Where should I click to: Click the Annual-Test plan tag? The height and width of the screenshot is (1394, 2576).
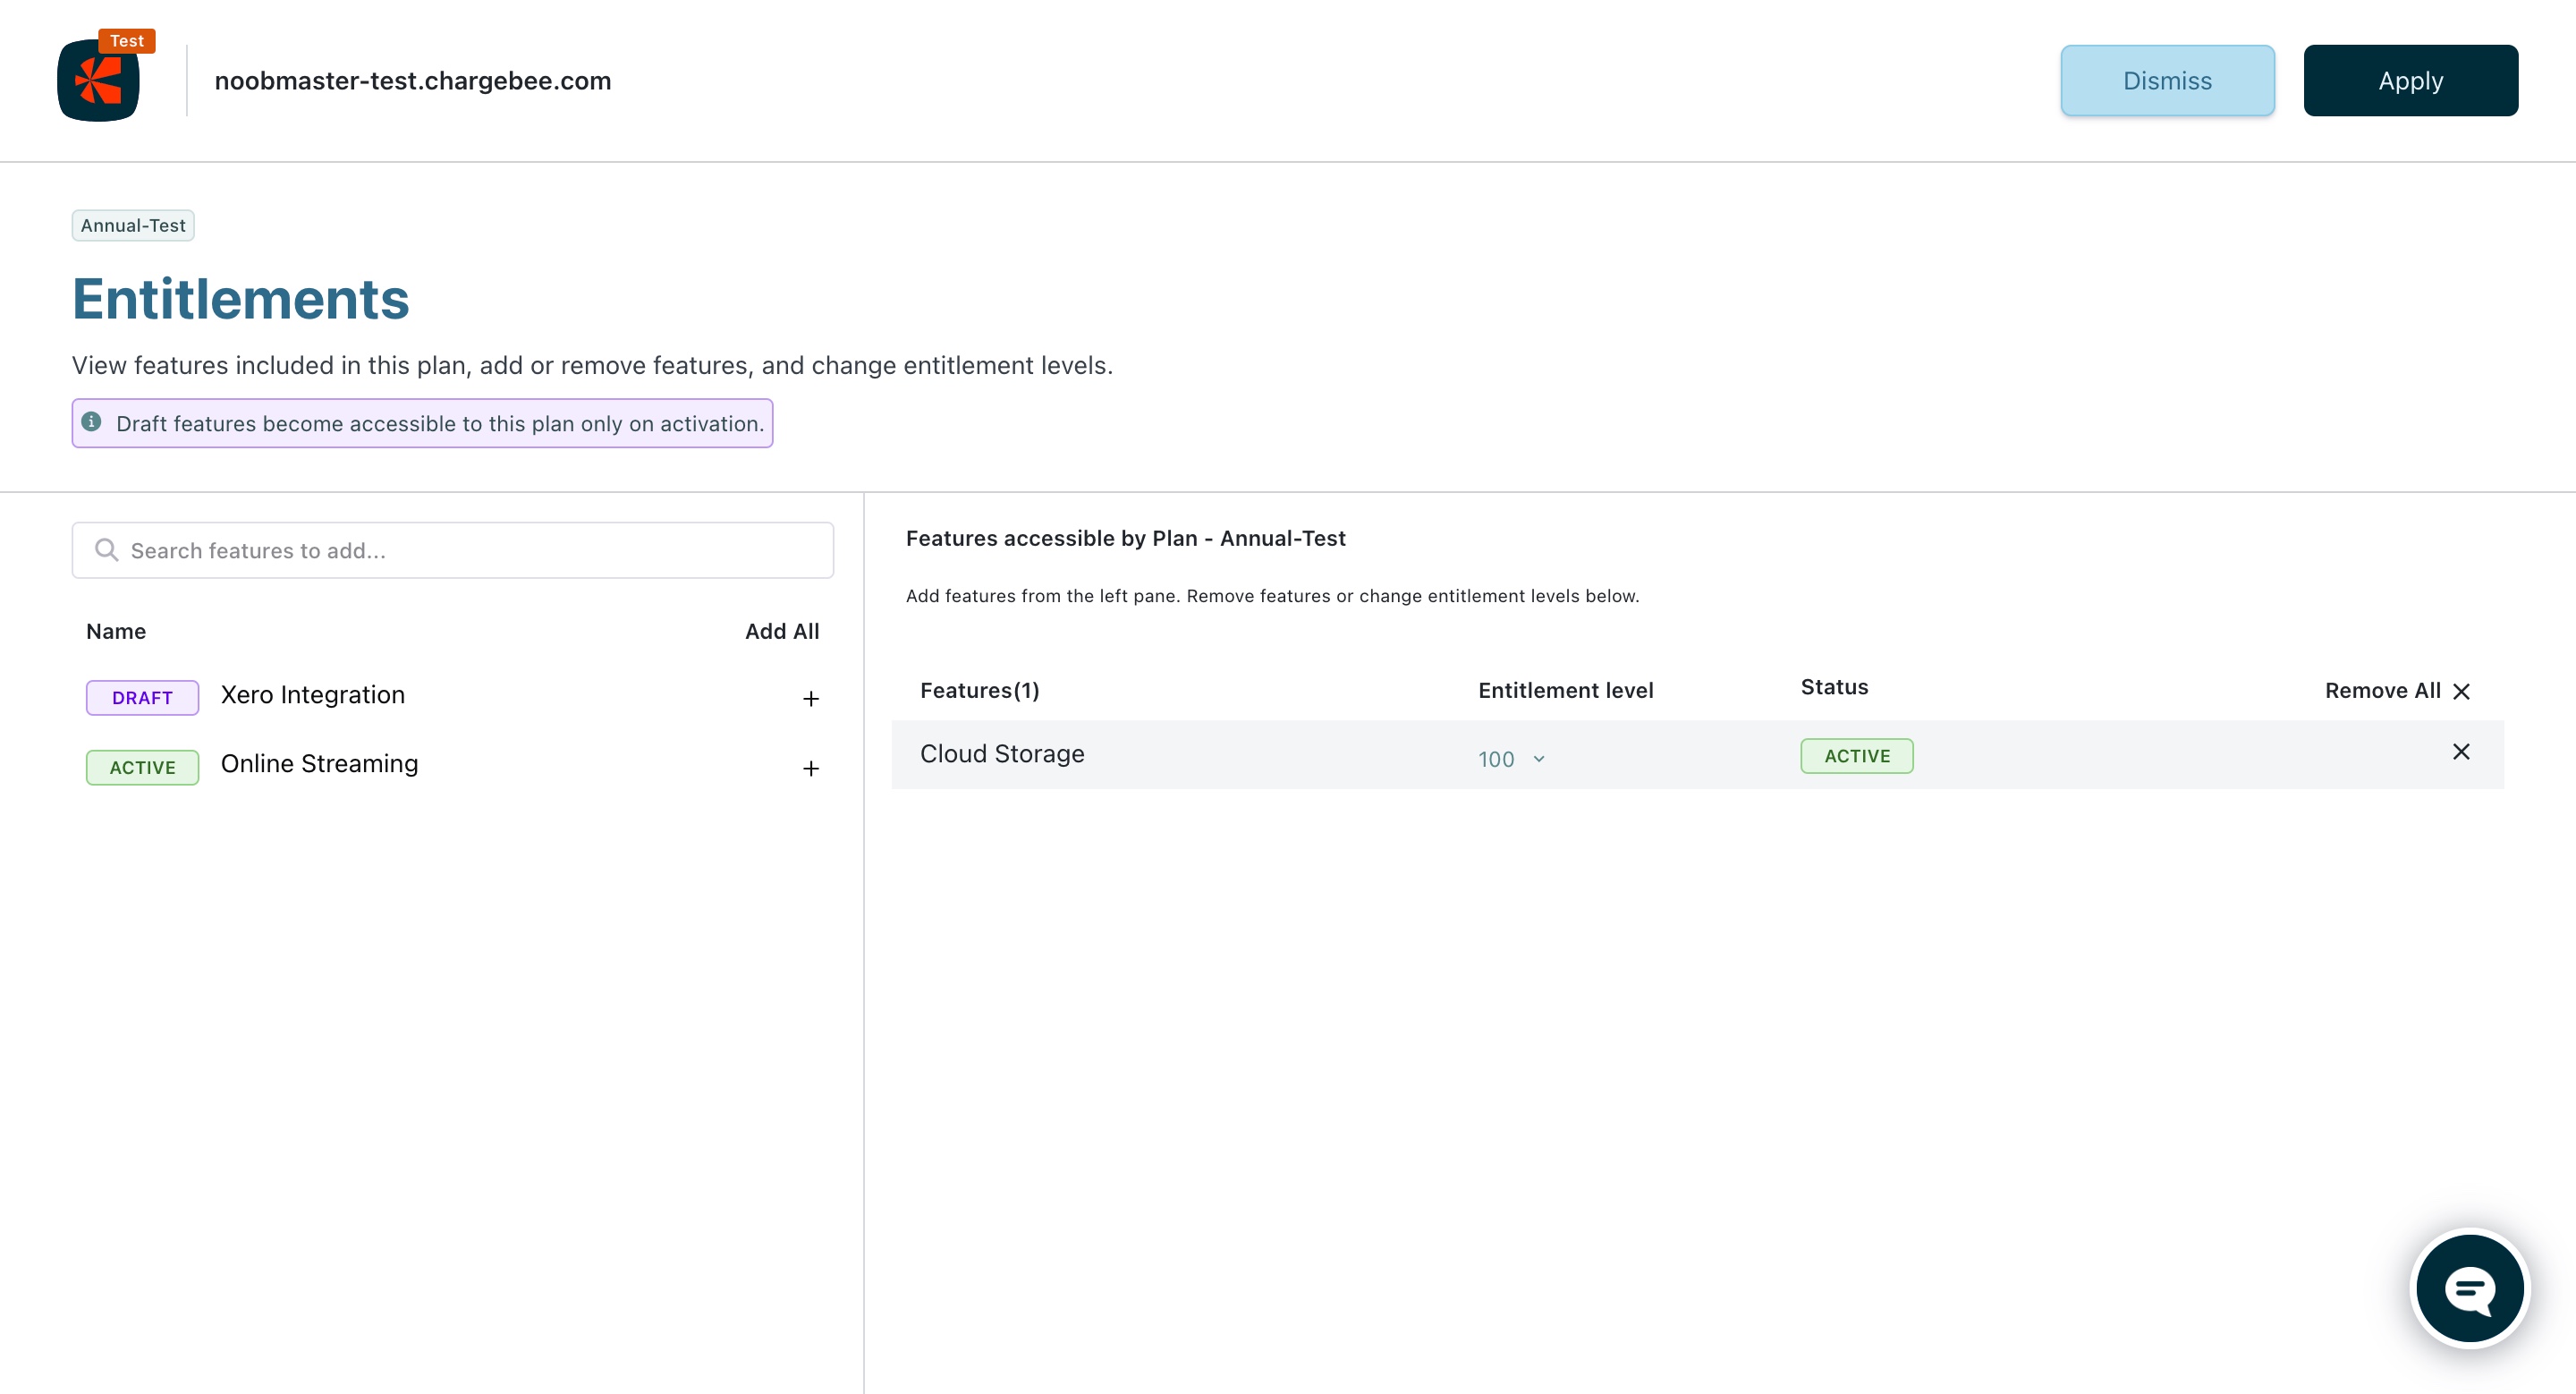click(x=133, y=225)
